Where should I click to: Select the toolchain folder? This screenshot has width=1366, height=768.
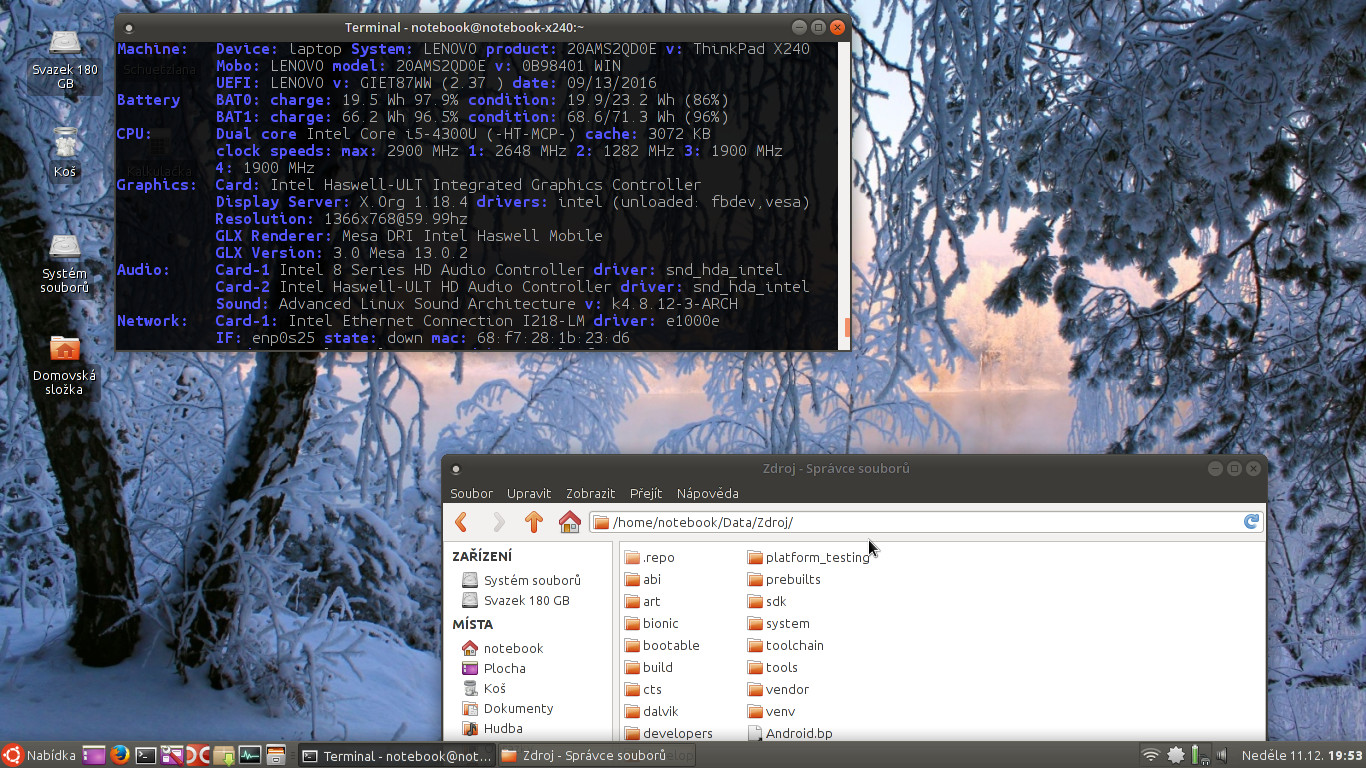[x=786, y=645]
